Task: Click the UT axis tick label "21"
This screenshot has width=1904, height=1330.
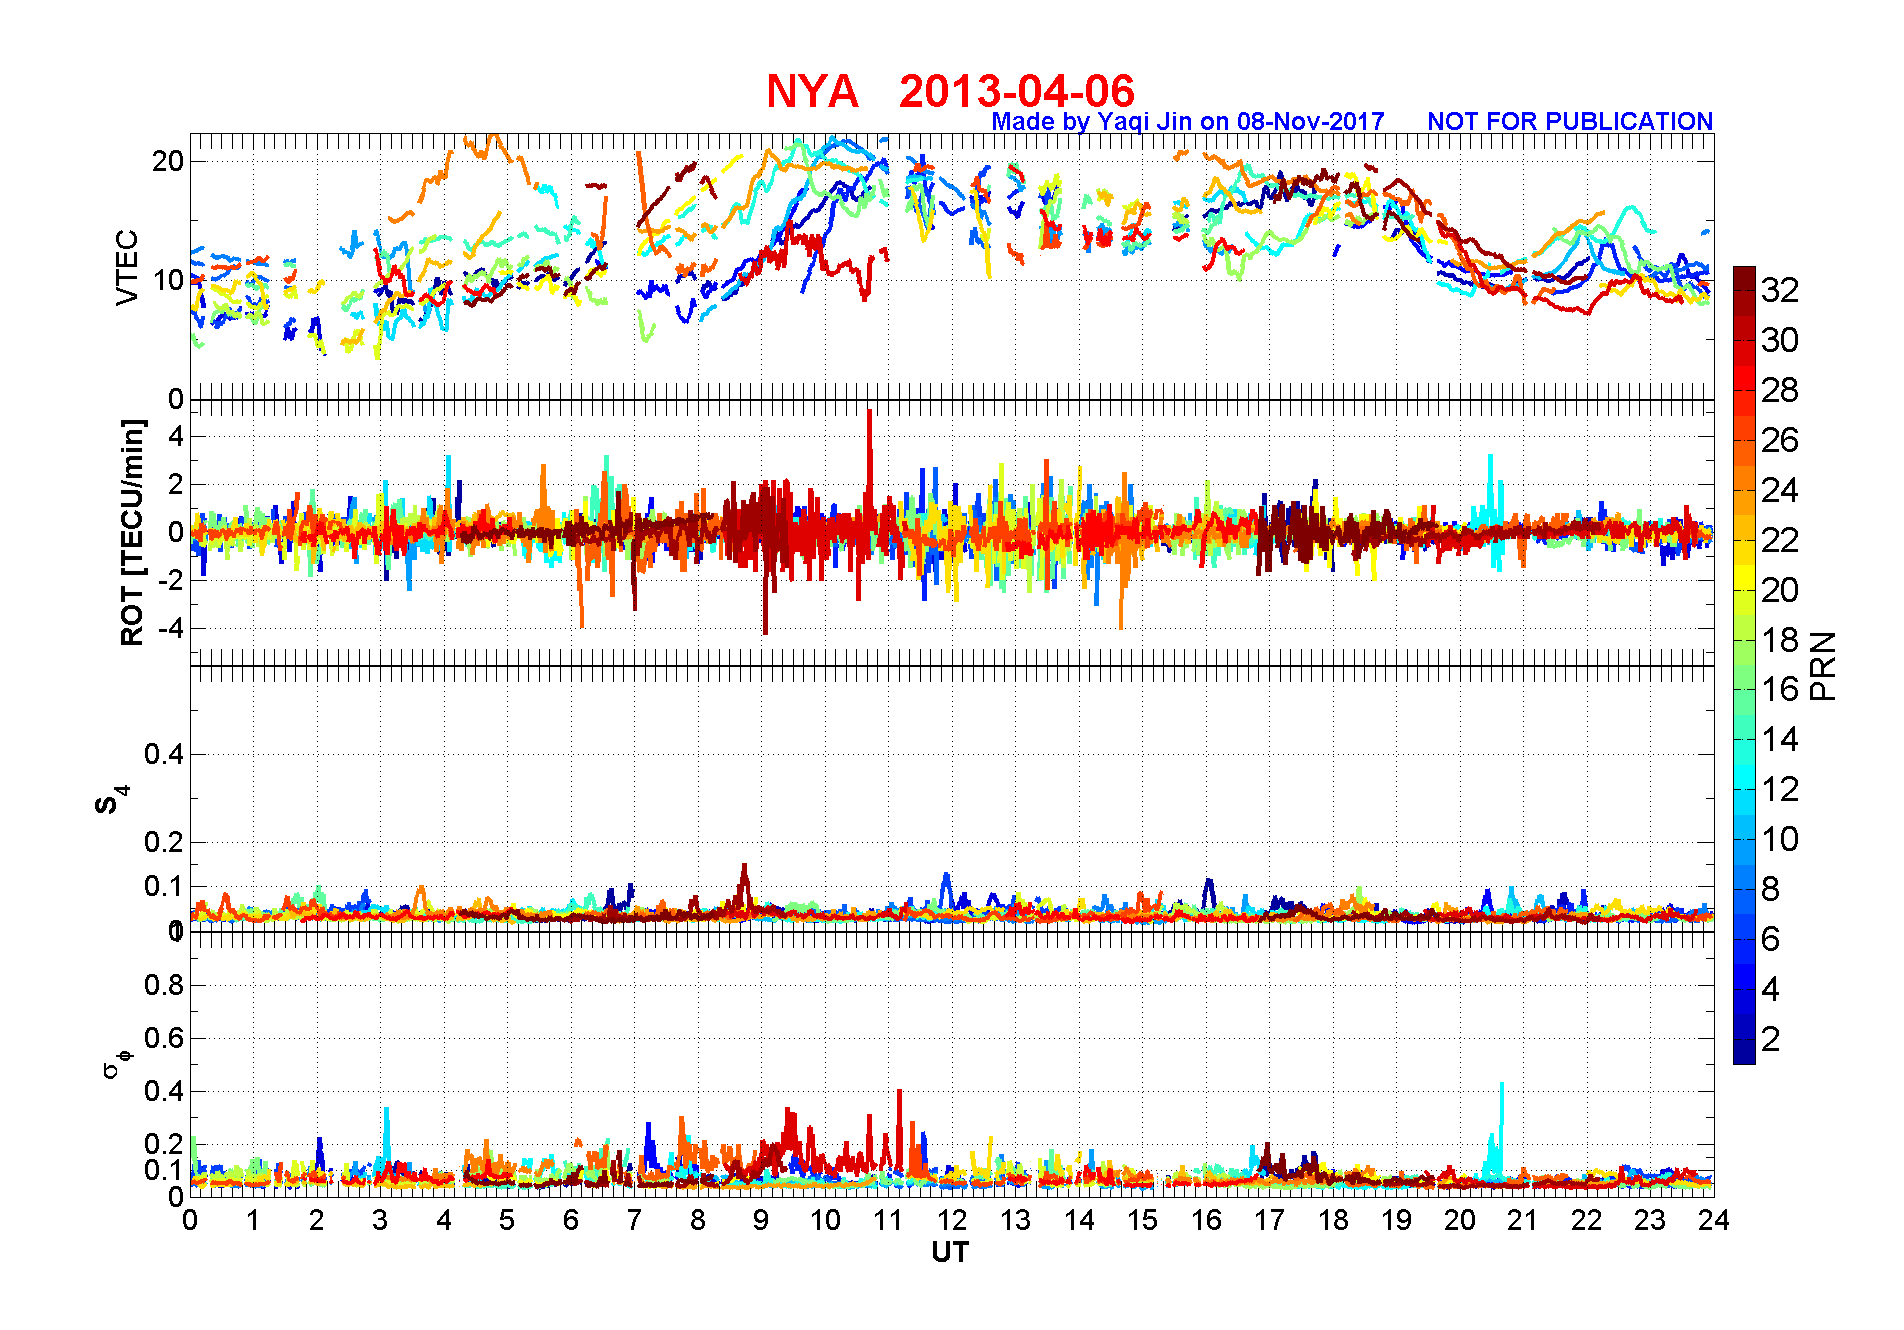Action: pos(1523,1220)
